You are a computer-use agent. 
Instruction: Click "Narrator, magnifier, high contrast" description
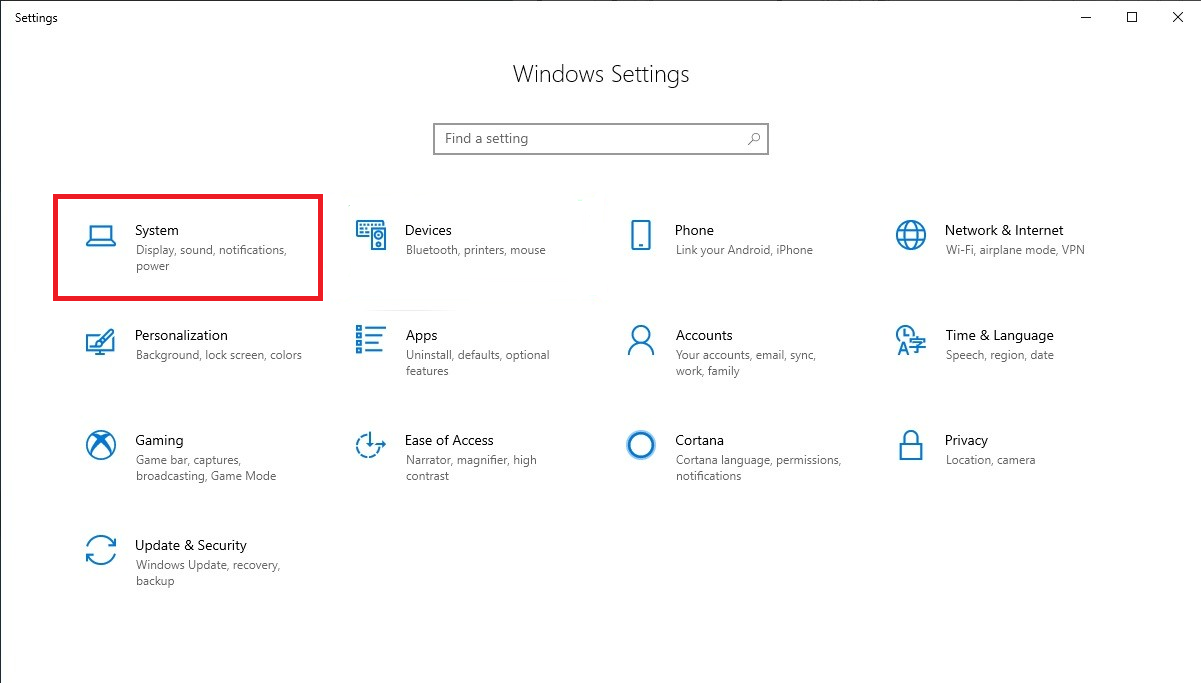(471, 468)
